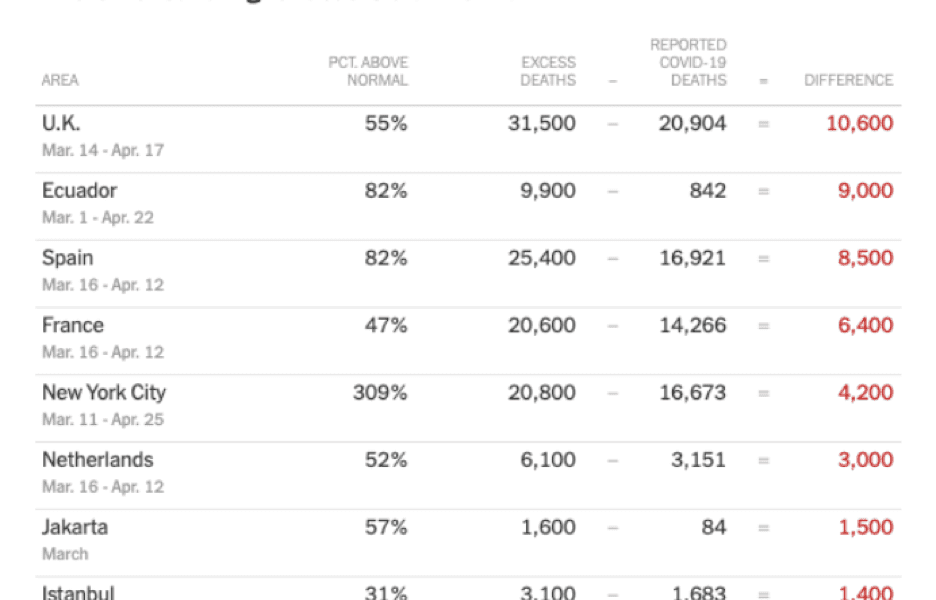Viewport: 936px width, 600px height.
Task: Click Ecuador's 9,900 excess deaths figure
Action: click(x=548, y=191)
